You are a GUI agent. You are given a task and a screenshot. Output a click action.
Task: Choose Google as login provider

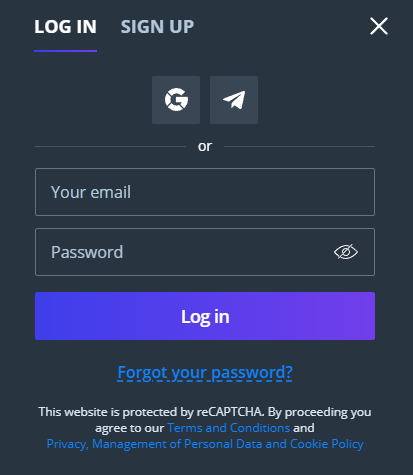coord(176,100)
